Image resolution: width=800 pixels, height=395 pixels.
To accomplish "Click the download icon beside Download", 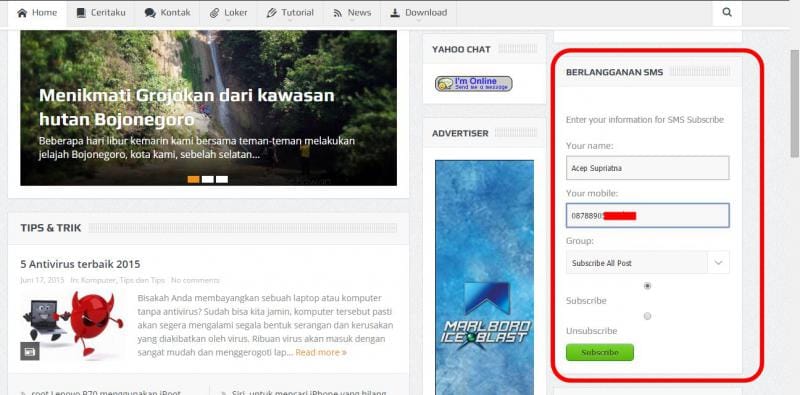I will click(x=395, y=13).
